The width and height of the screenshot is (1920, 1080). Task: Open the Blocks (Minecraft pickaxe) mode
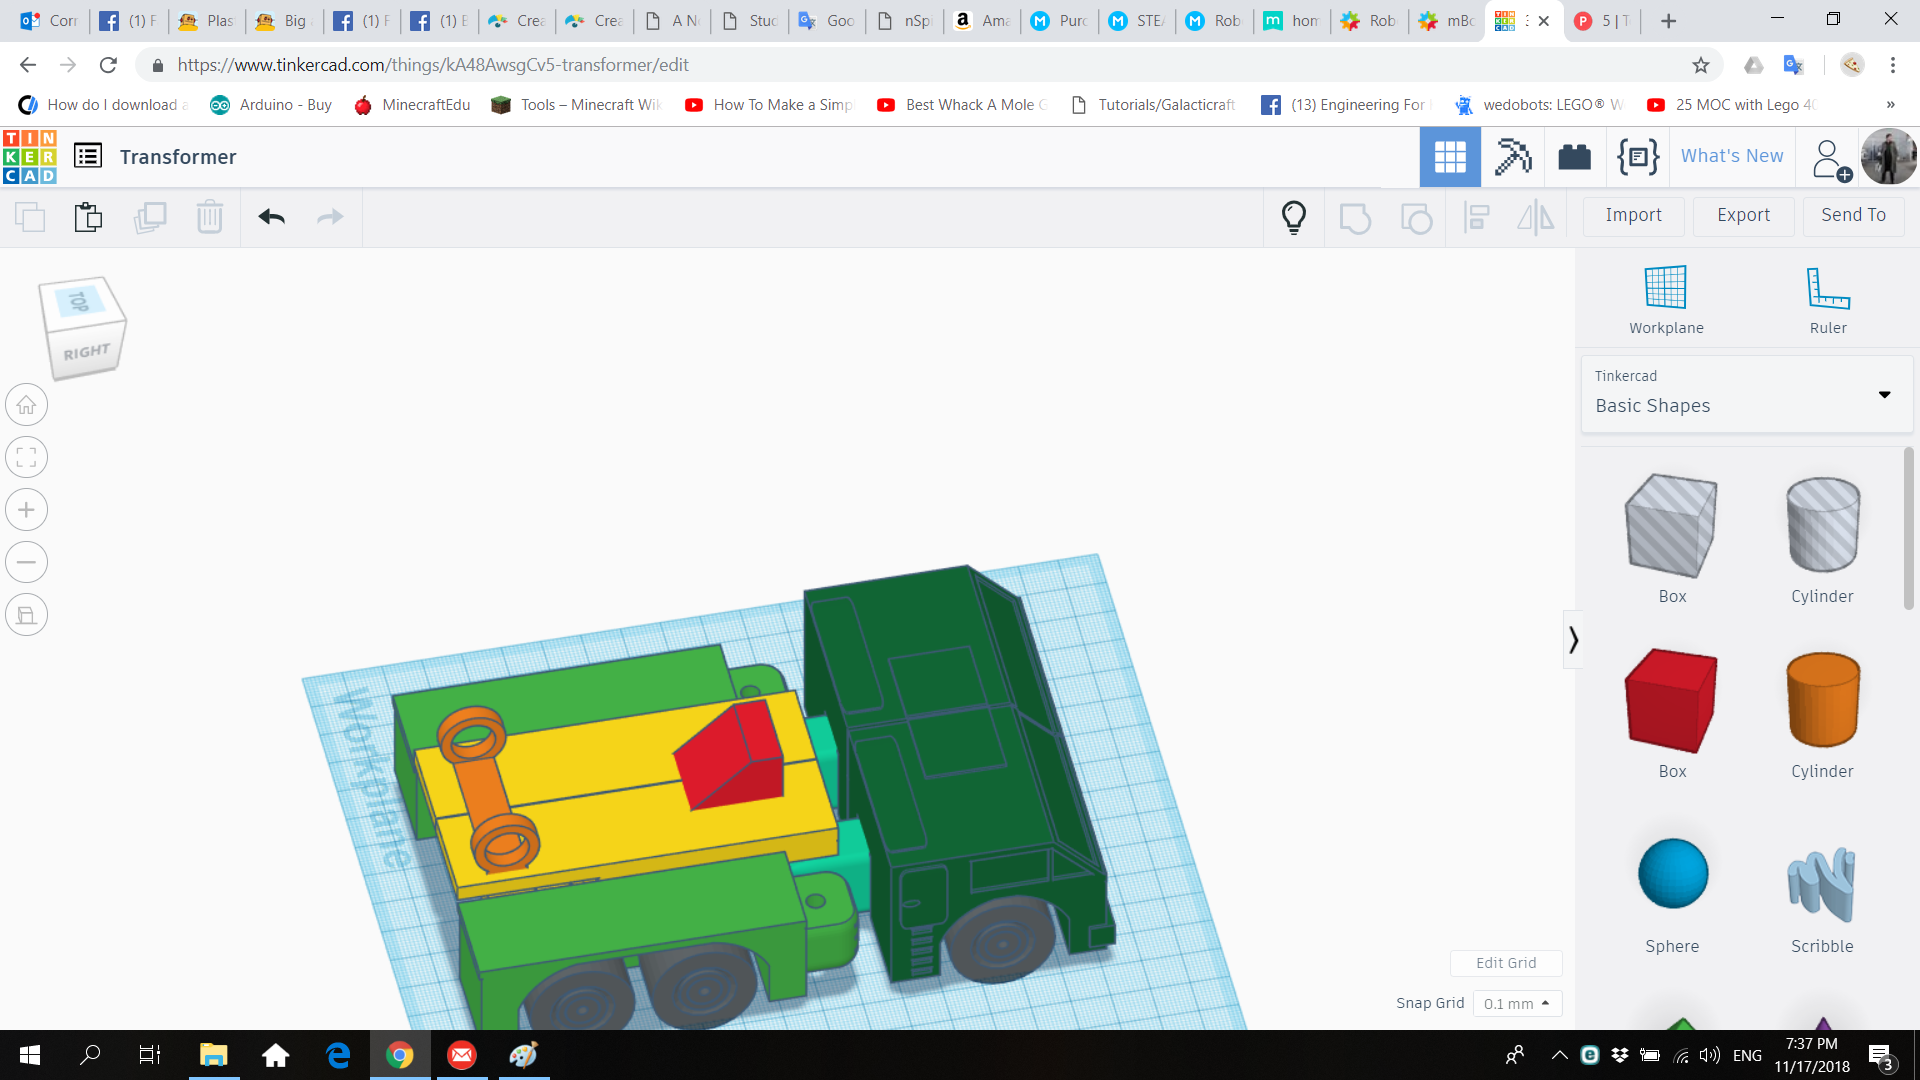coord(1512,157)
